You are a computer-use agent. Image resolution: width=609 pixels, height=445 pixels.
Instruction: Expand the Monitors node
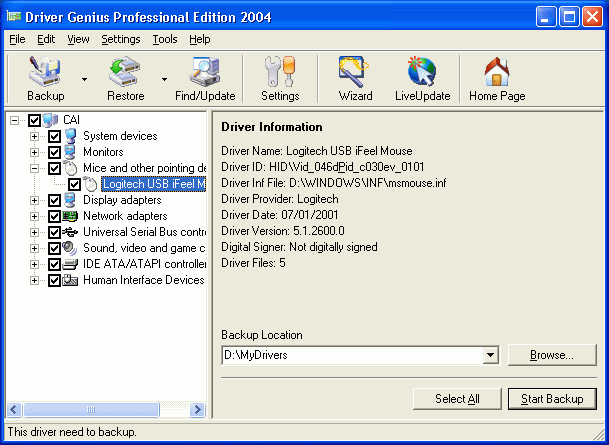(34, 152)
